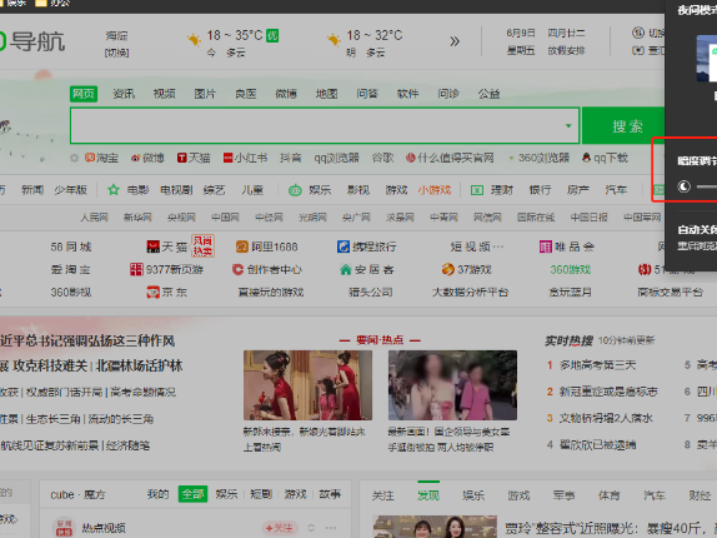The height and width of the screenshot is (538, 717).
Task: Click the 淘宝 icon link below search
Action: [x=90, y=158]
